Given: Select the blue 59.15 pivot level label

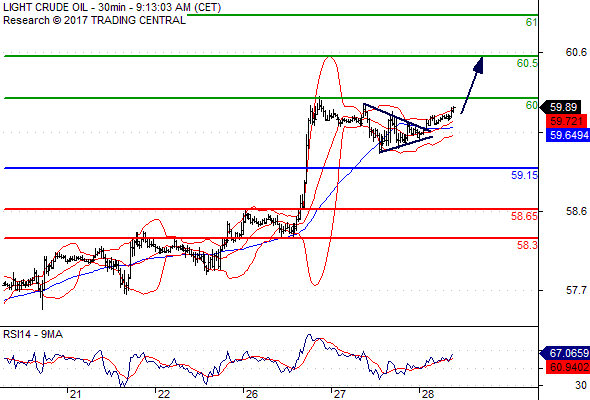Looking at the screenshot, I should (525, 175).
